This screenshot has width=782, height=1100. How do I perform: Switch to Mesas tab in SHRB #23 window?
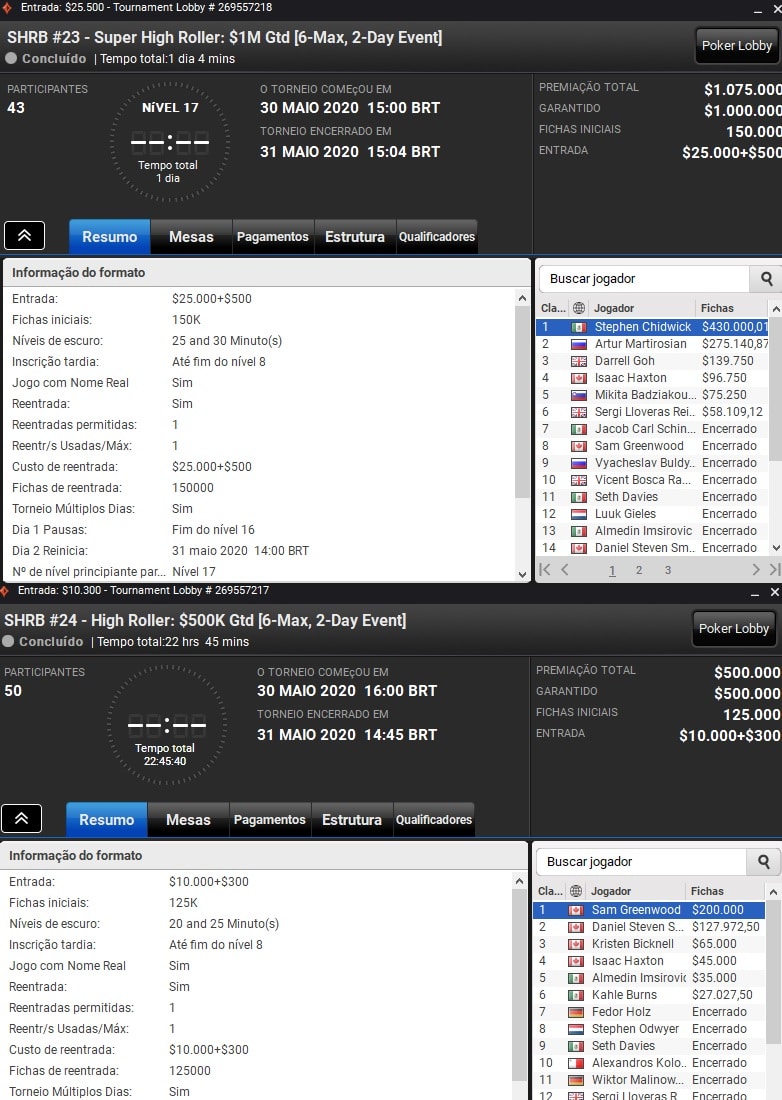[191, 236]
